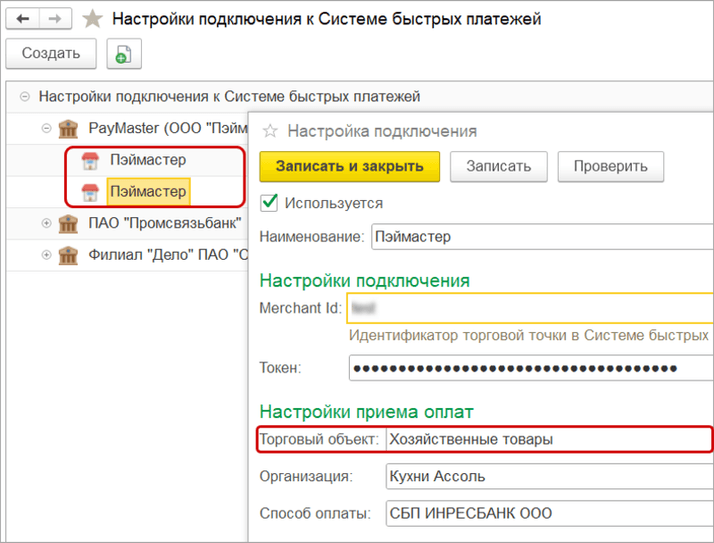Click the Проверить button
The image size is (714, 543).
point(611,166)
